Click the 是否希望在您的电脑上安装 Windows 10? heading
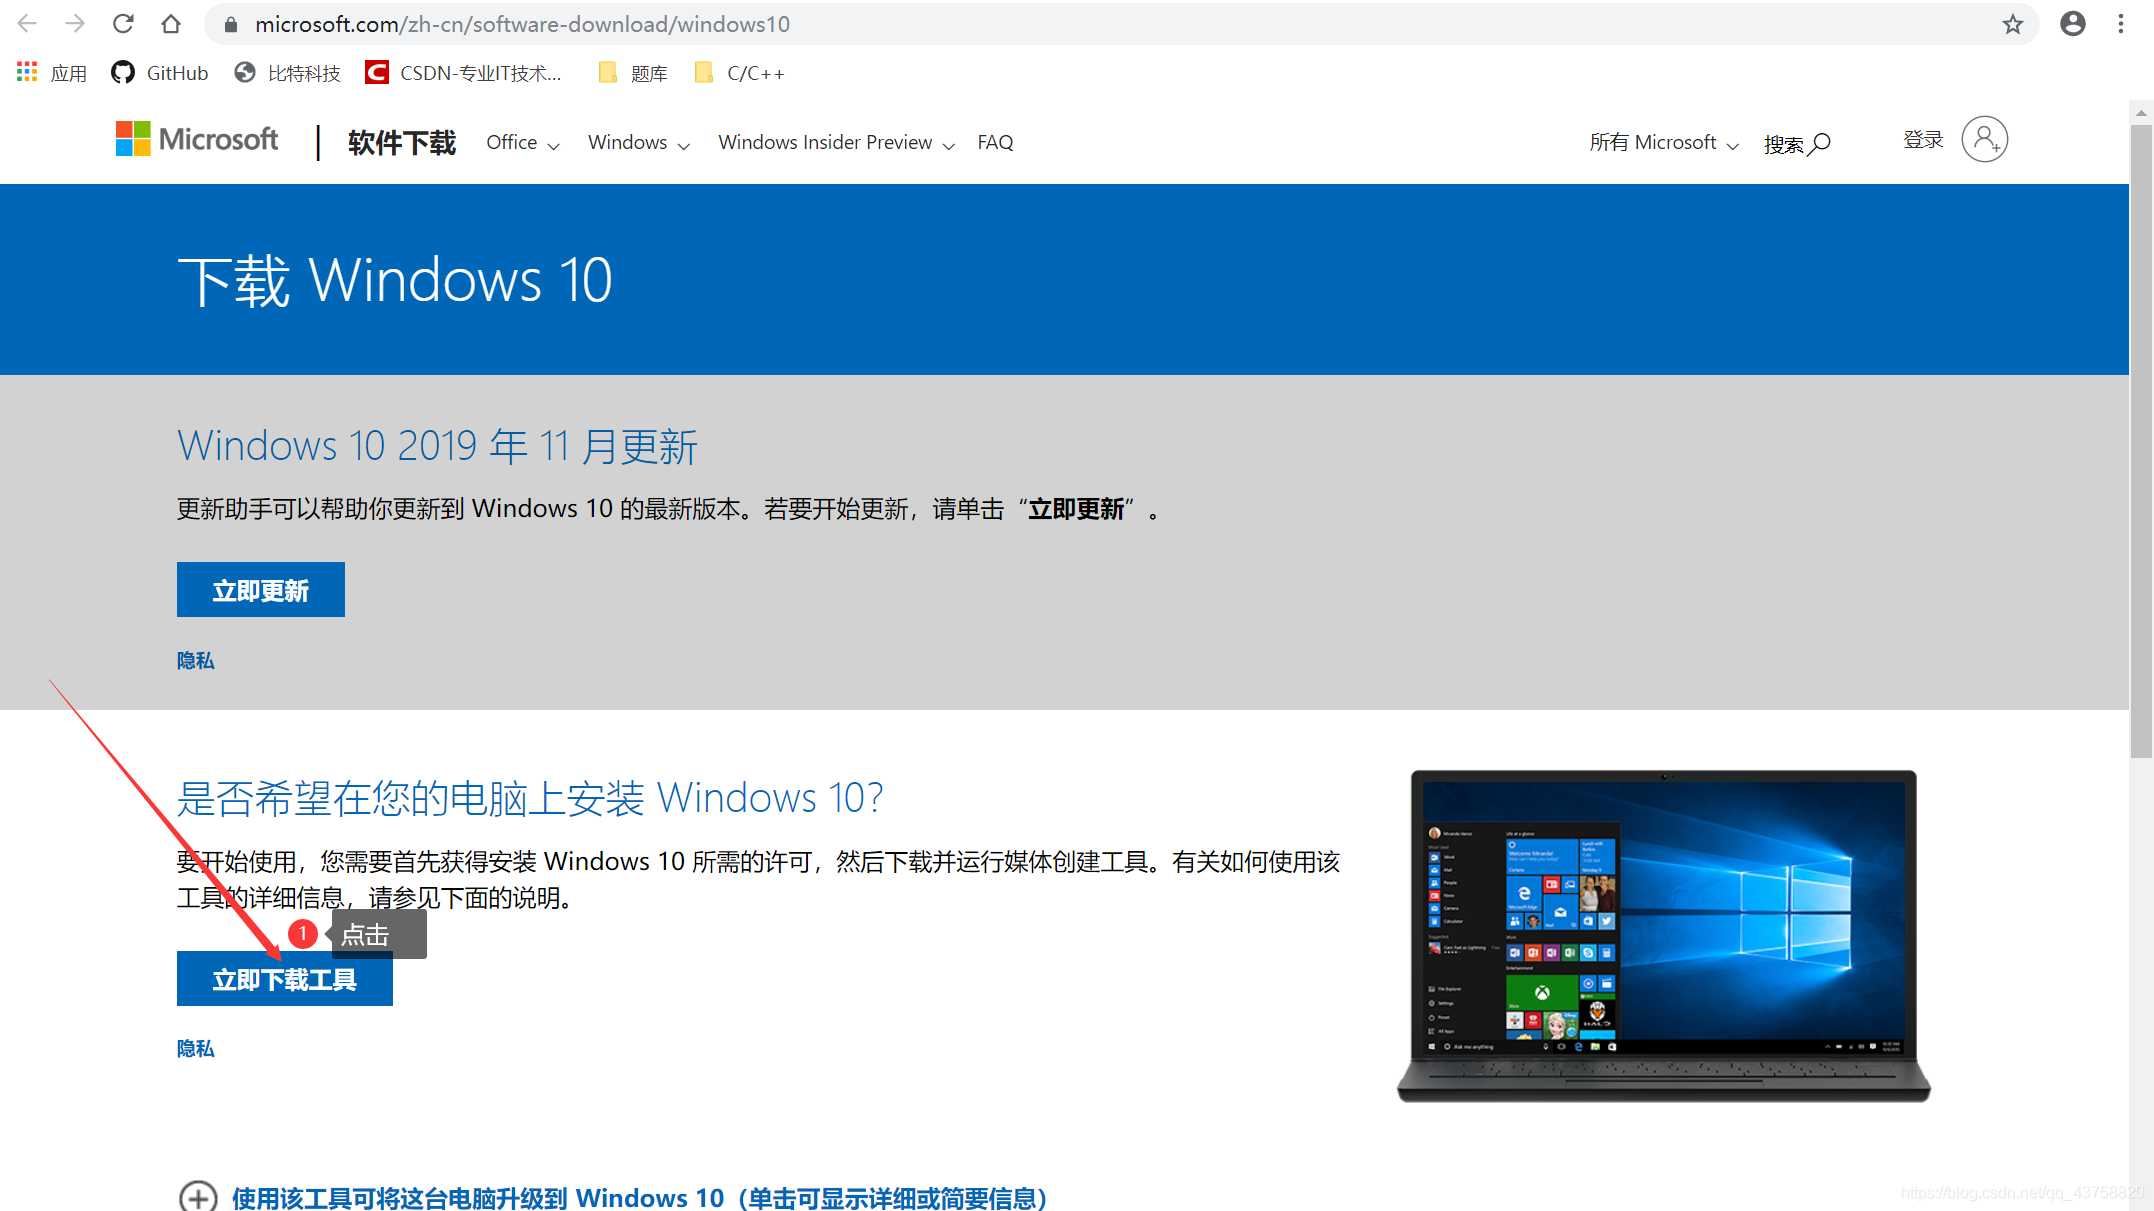This screenshot has height=1211, width=2154. pyautogui.click(x=531, y=798)
